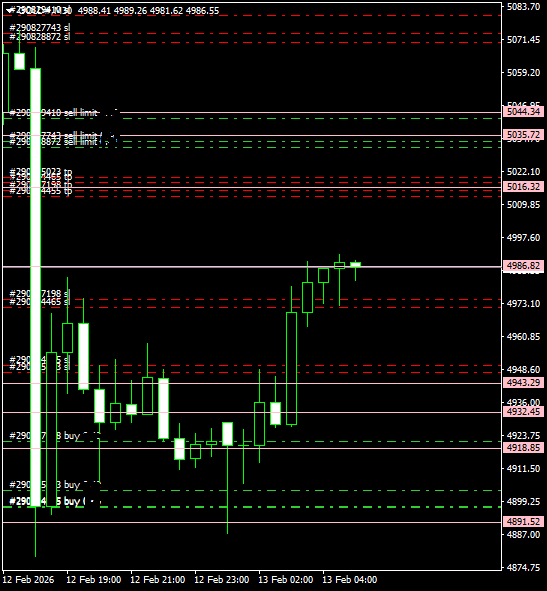Select the pink 4986.82 current price tag
This screenshot has width=547, height=591.
pyautogui.click(x=523, y=266)
